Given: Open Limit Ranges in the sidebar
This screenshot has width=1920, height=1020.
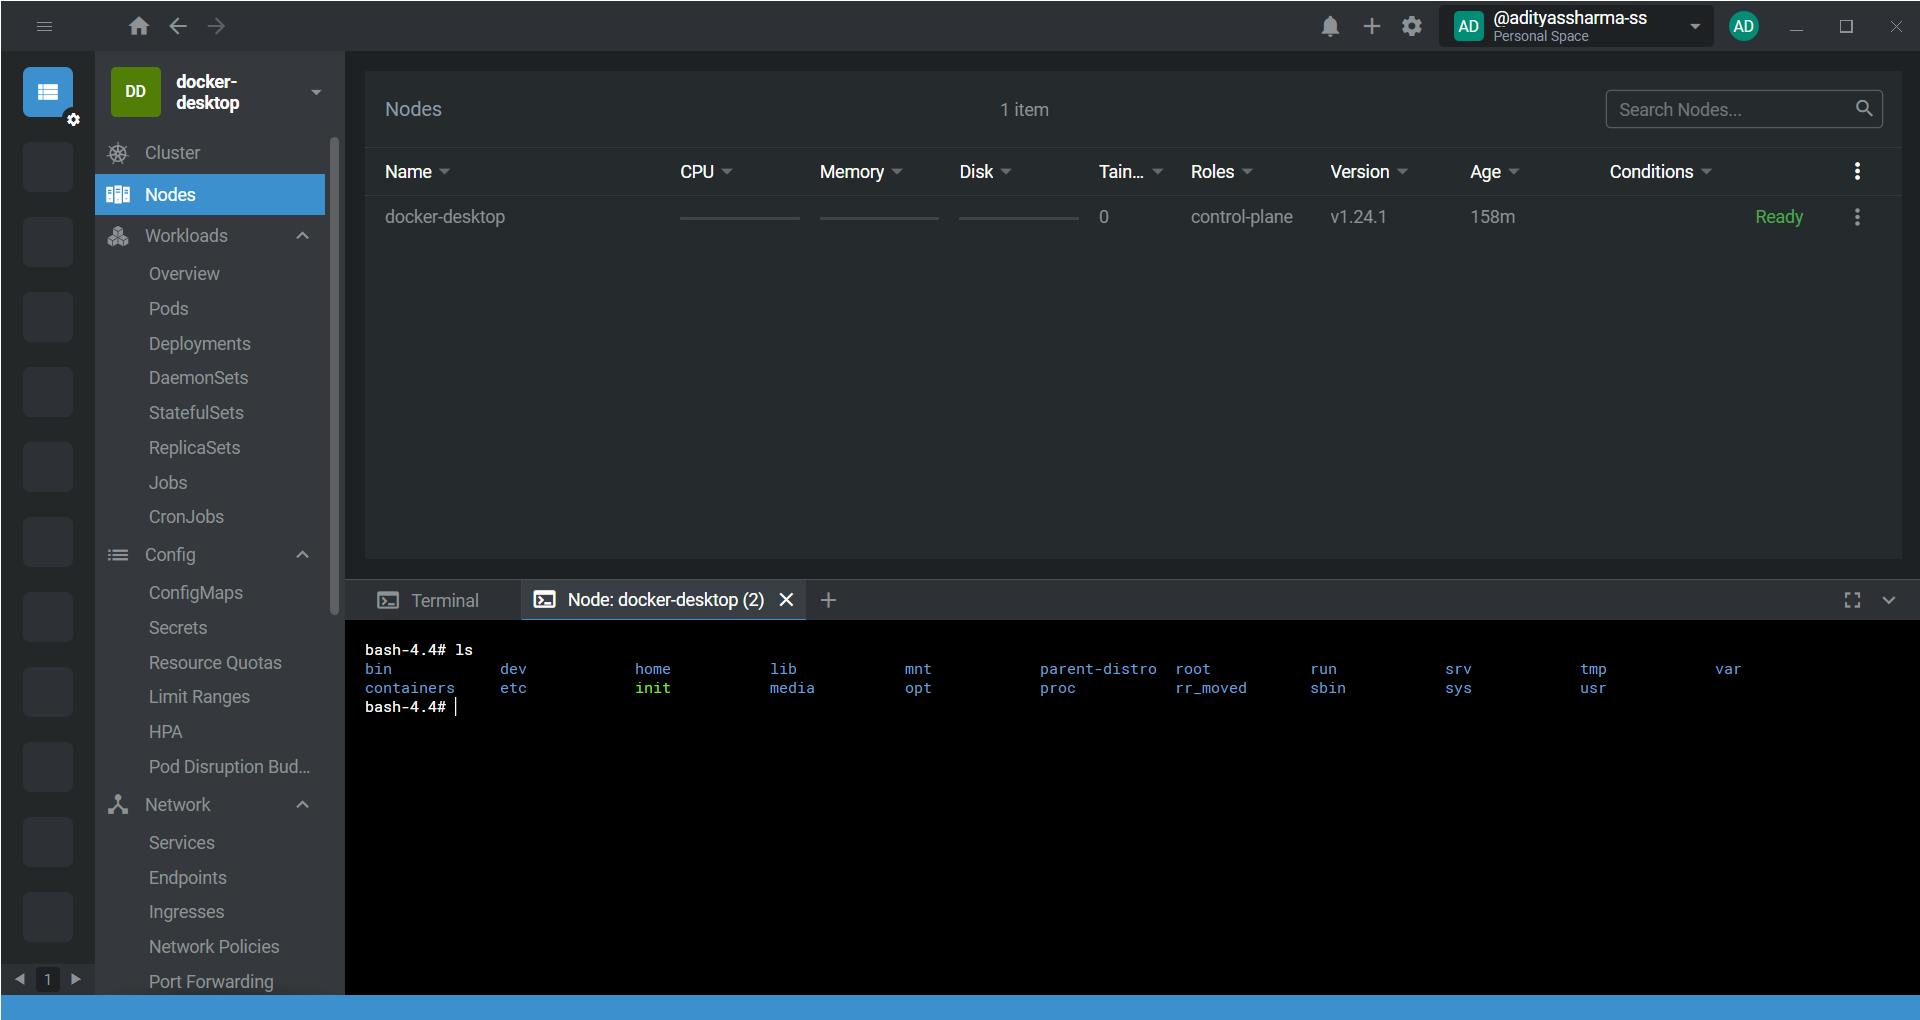Looking at the screenshot, I should pyautogui.click(x=199, y=697).
